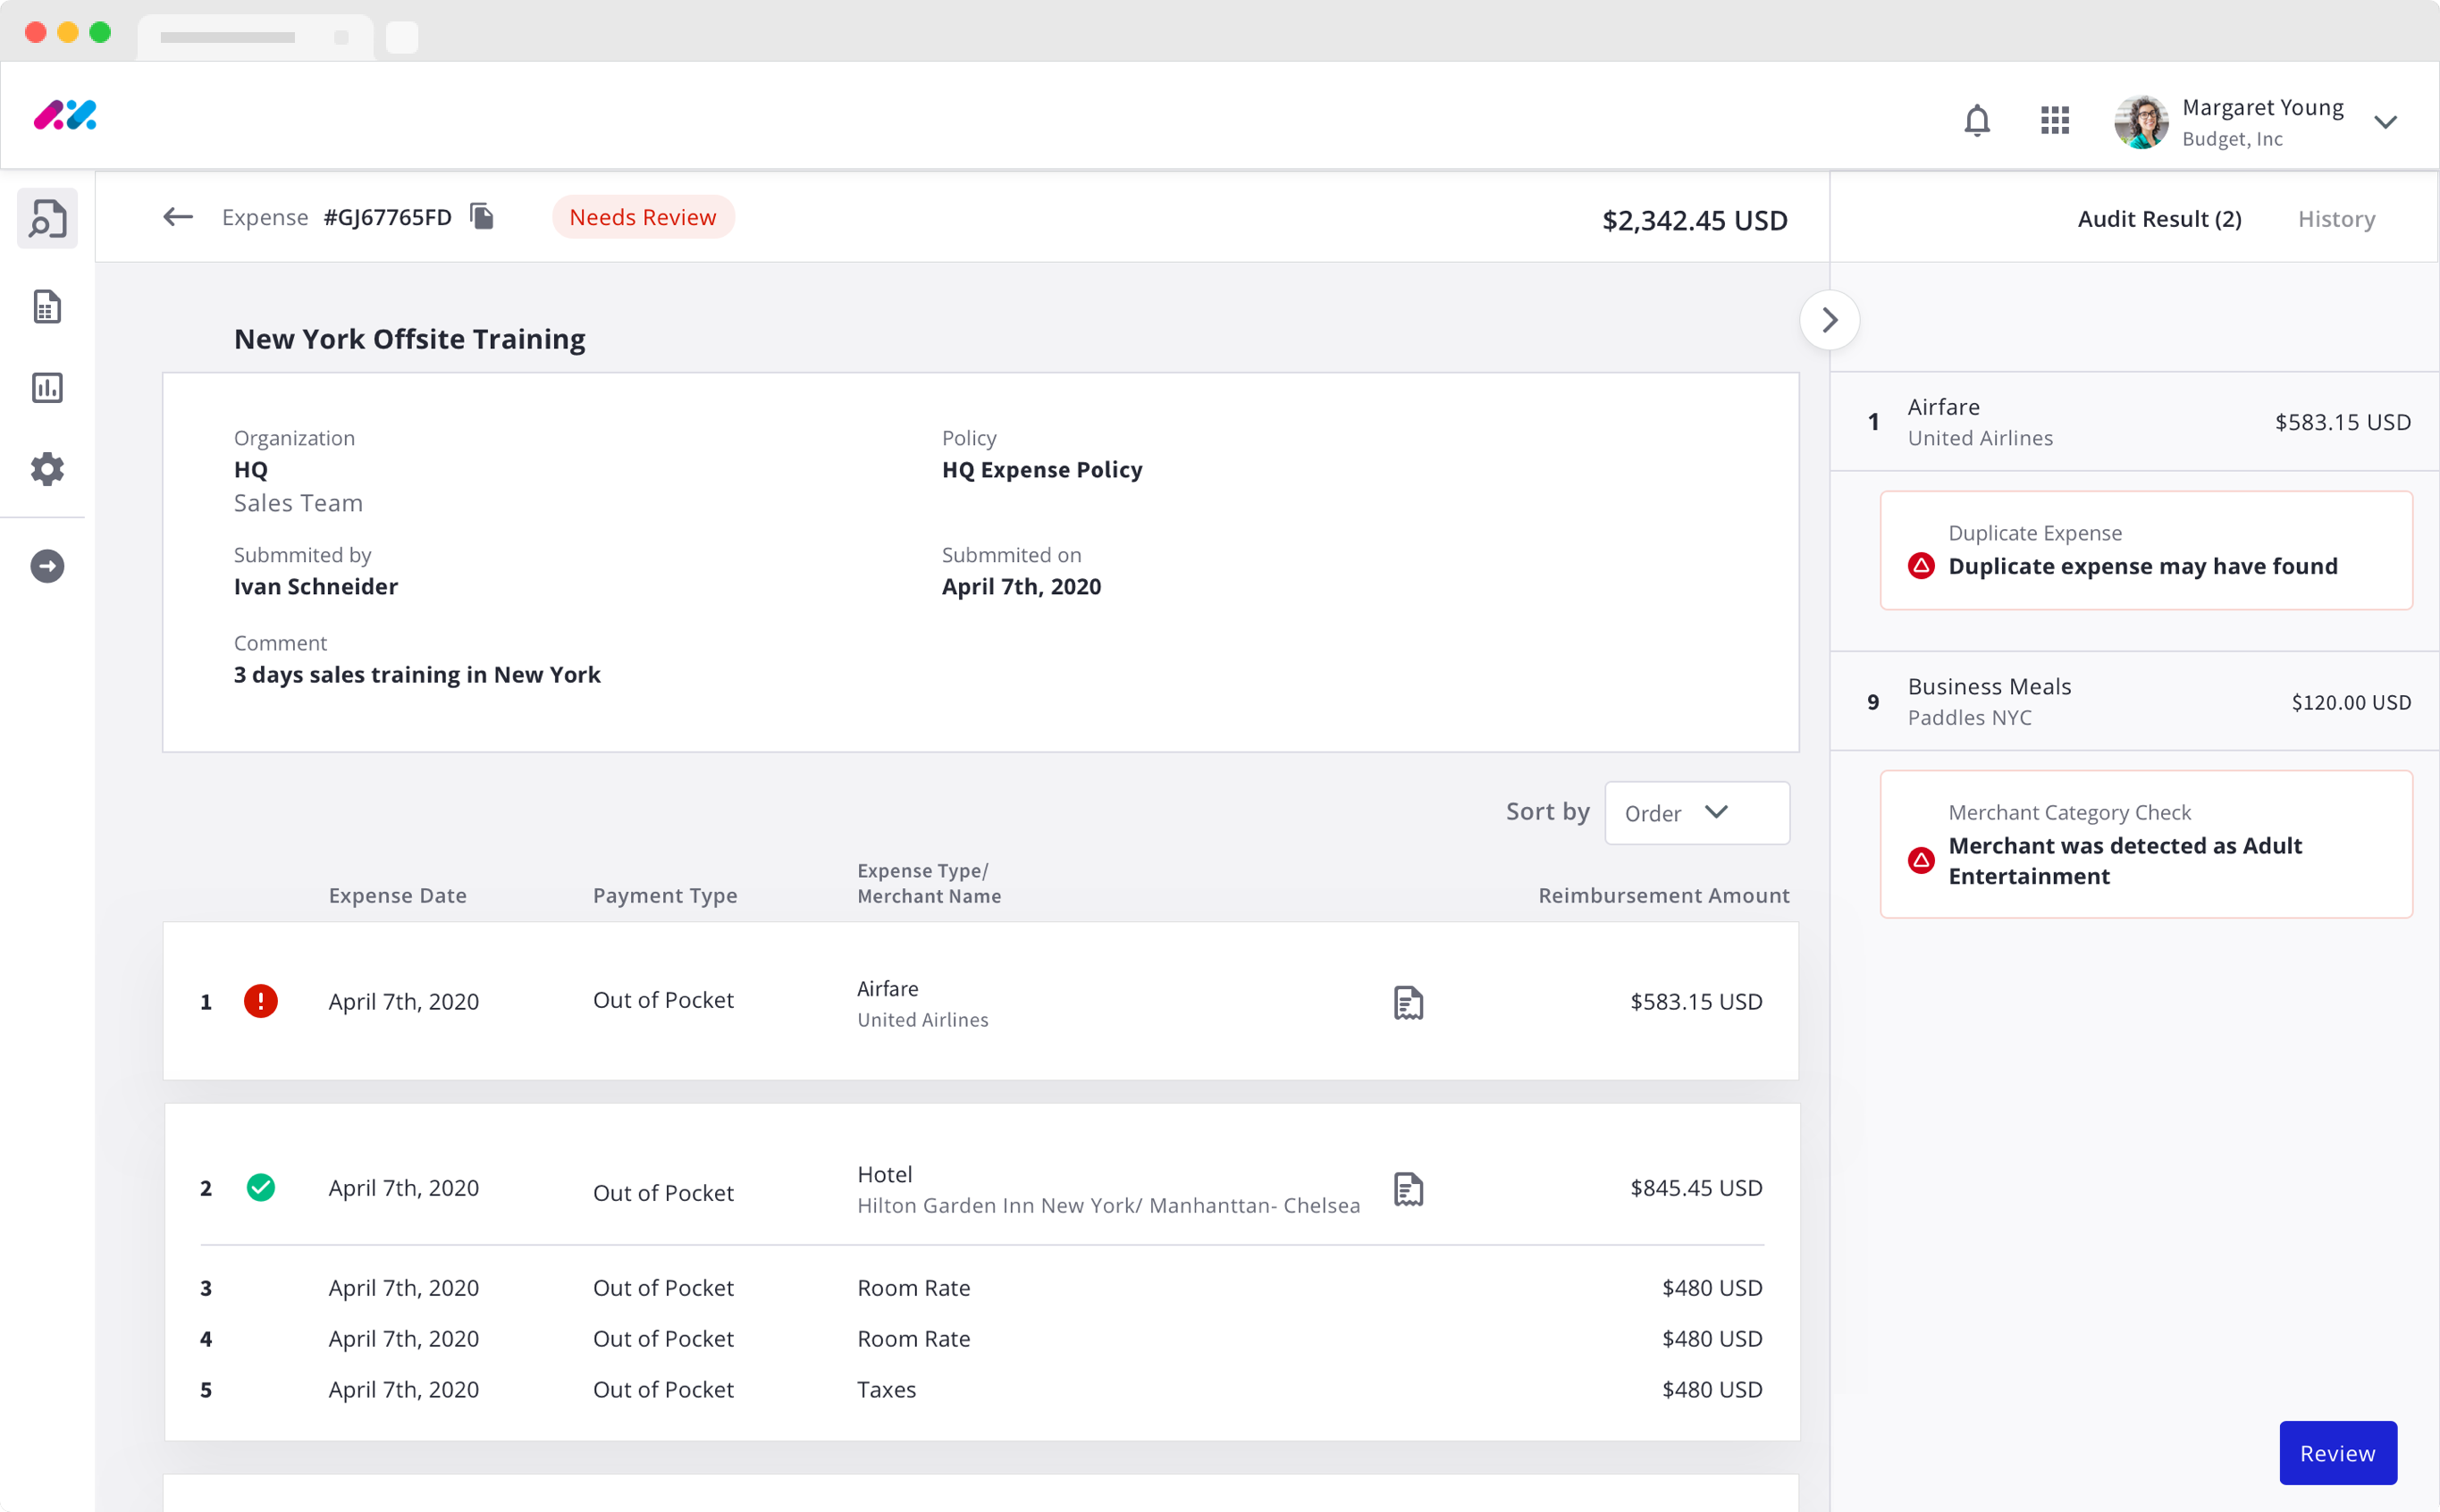Collapse the audit panel with chevron button
The width and height of the screenshot is (2440, 1512).
click(1829, 320)
